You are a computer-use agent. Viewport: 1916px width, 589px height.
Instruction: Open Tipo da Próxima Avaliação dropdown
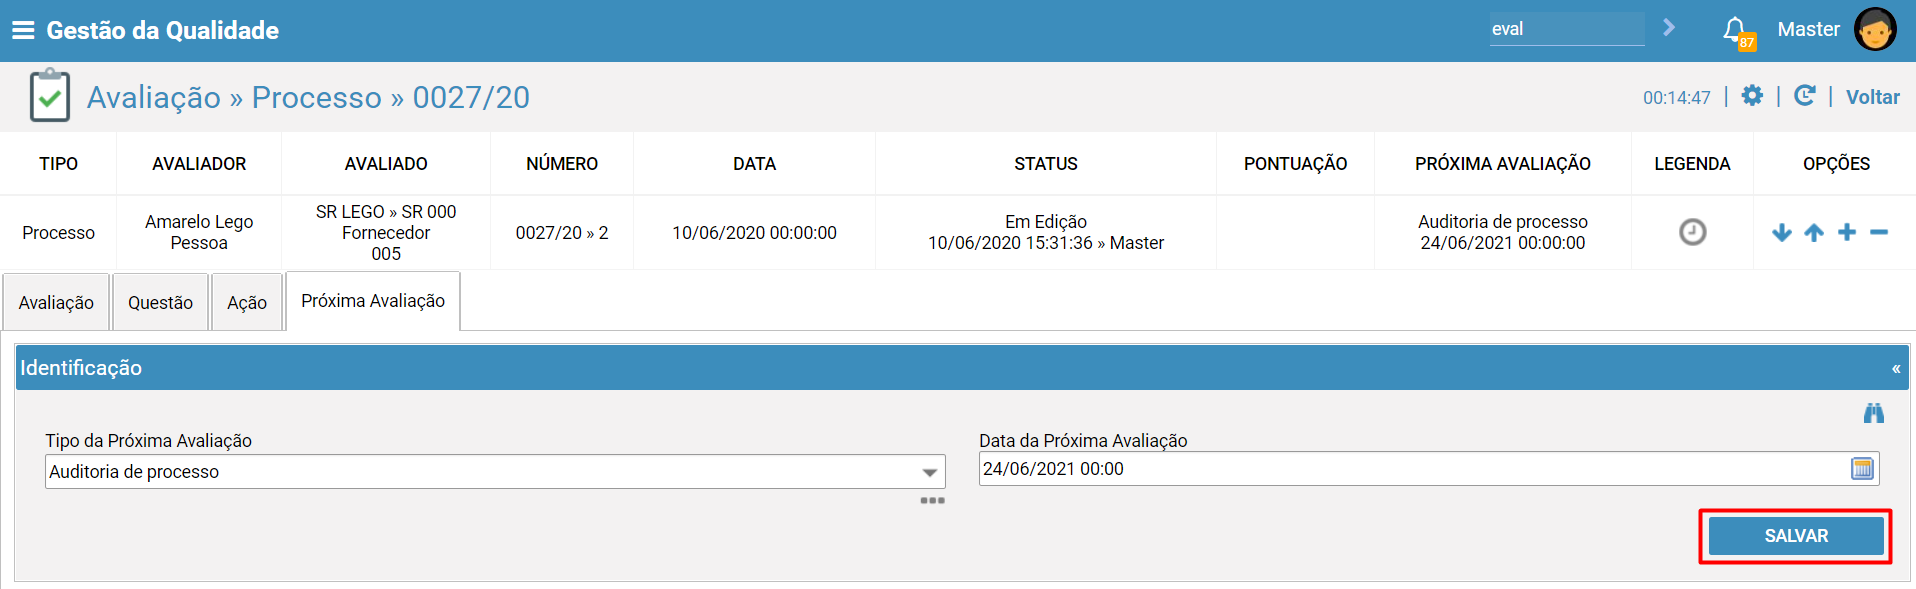(495, 472)
